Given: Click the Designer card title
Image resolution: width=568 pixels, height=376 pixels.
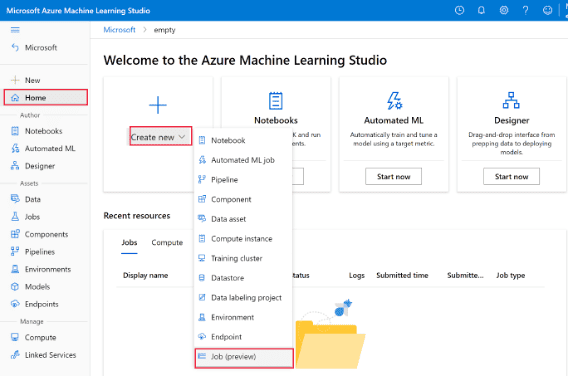Looking at the screenshot, I should pos(511,120).
